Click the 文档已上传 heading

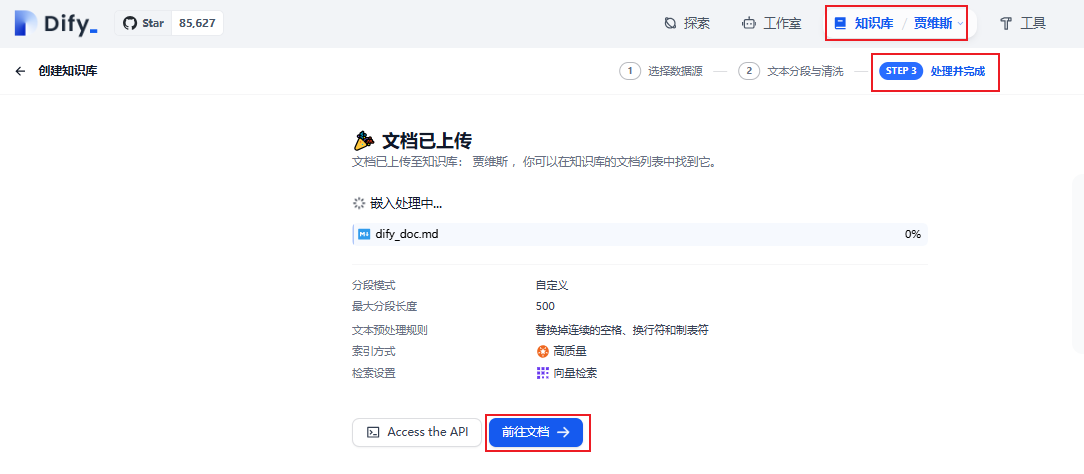[x=427, y=141]
